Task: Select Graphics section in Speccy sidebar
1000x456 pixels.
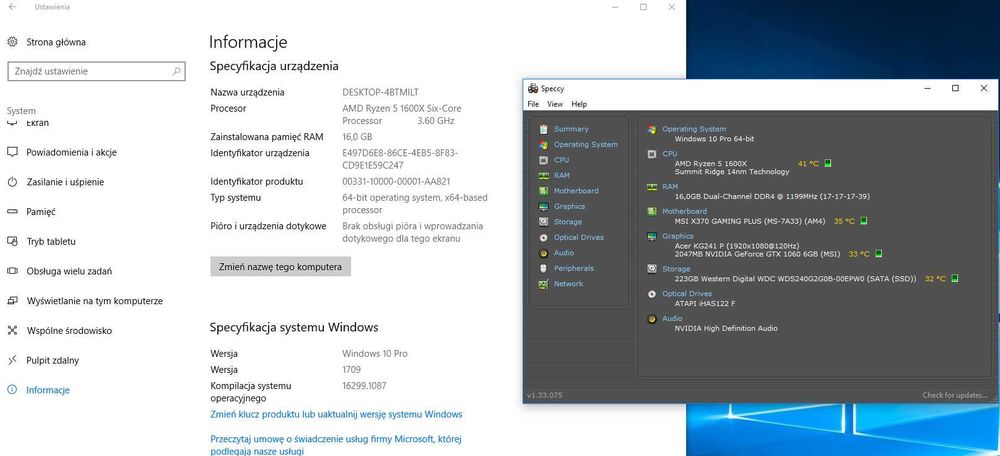Action: pos(569,207)
